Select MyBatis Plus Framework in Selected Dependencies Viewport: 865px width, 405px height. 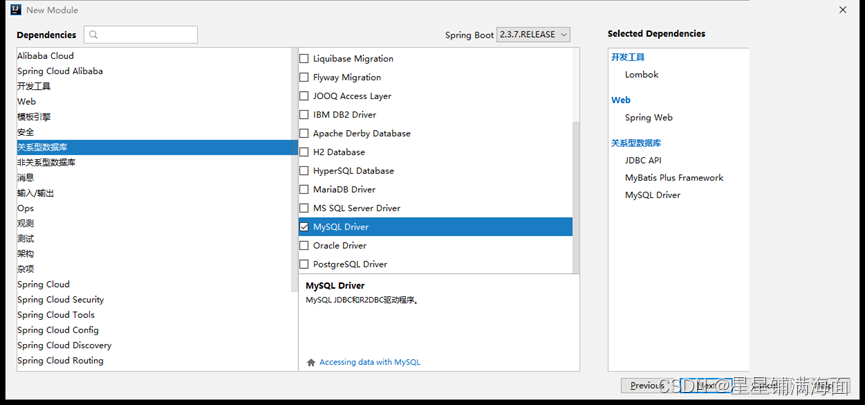coord(674,178)
